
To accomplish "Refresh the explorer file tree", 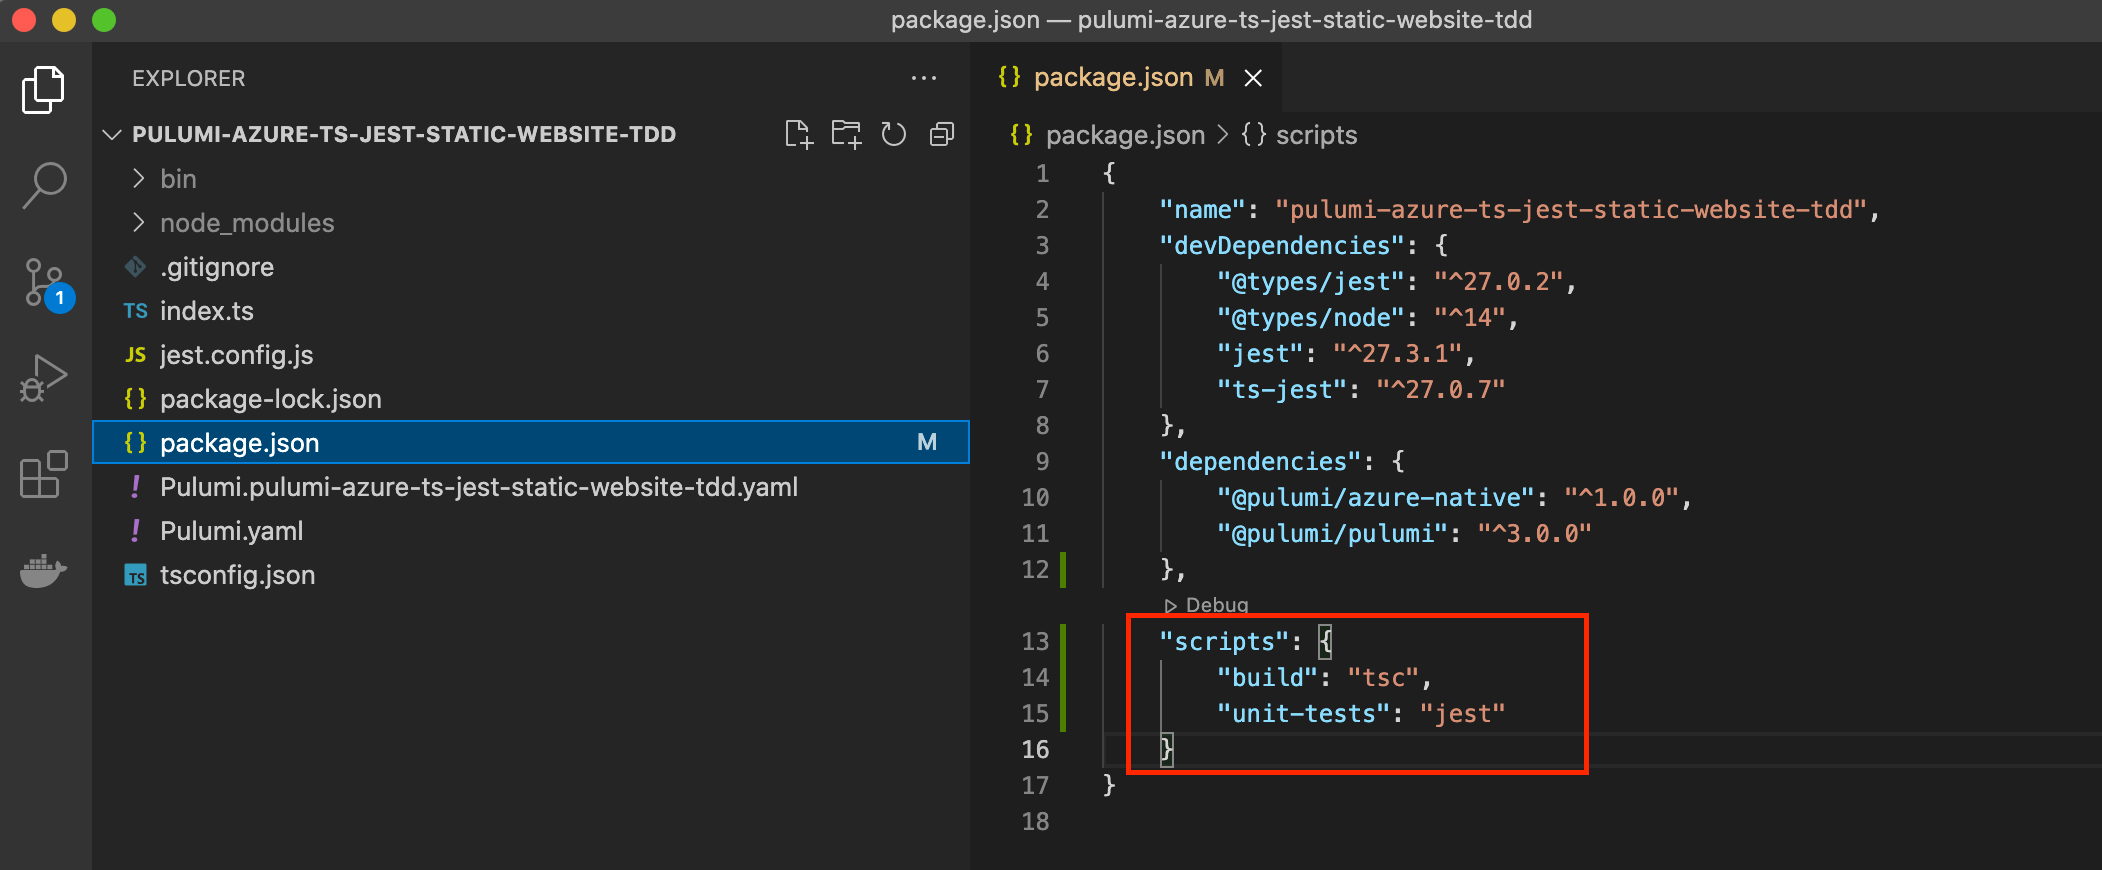I will pyautogui.click(x=893, y=134).
